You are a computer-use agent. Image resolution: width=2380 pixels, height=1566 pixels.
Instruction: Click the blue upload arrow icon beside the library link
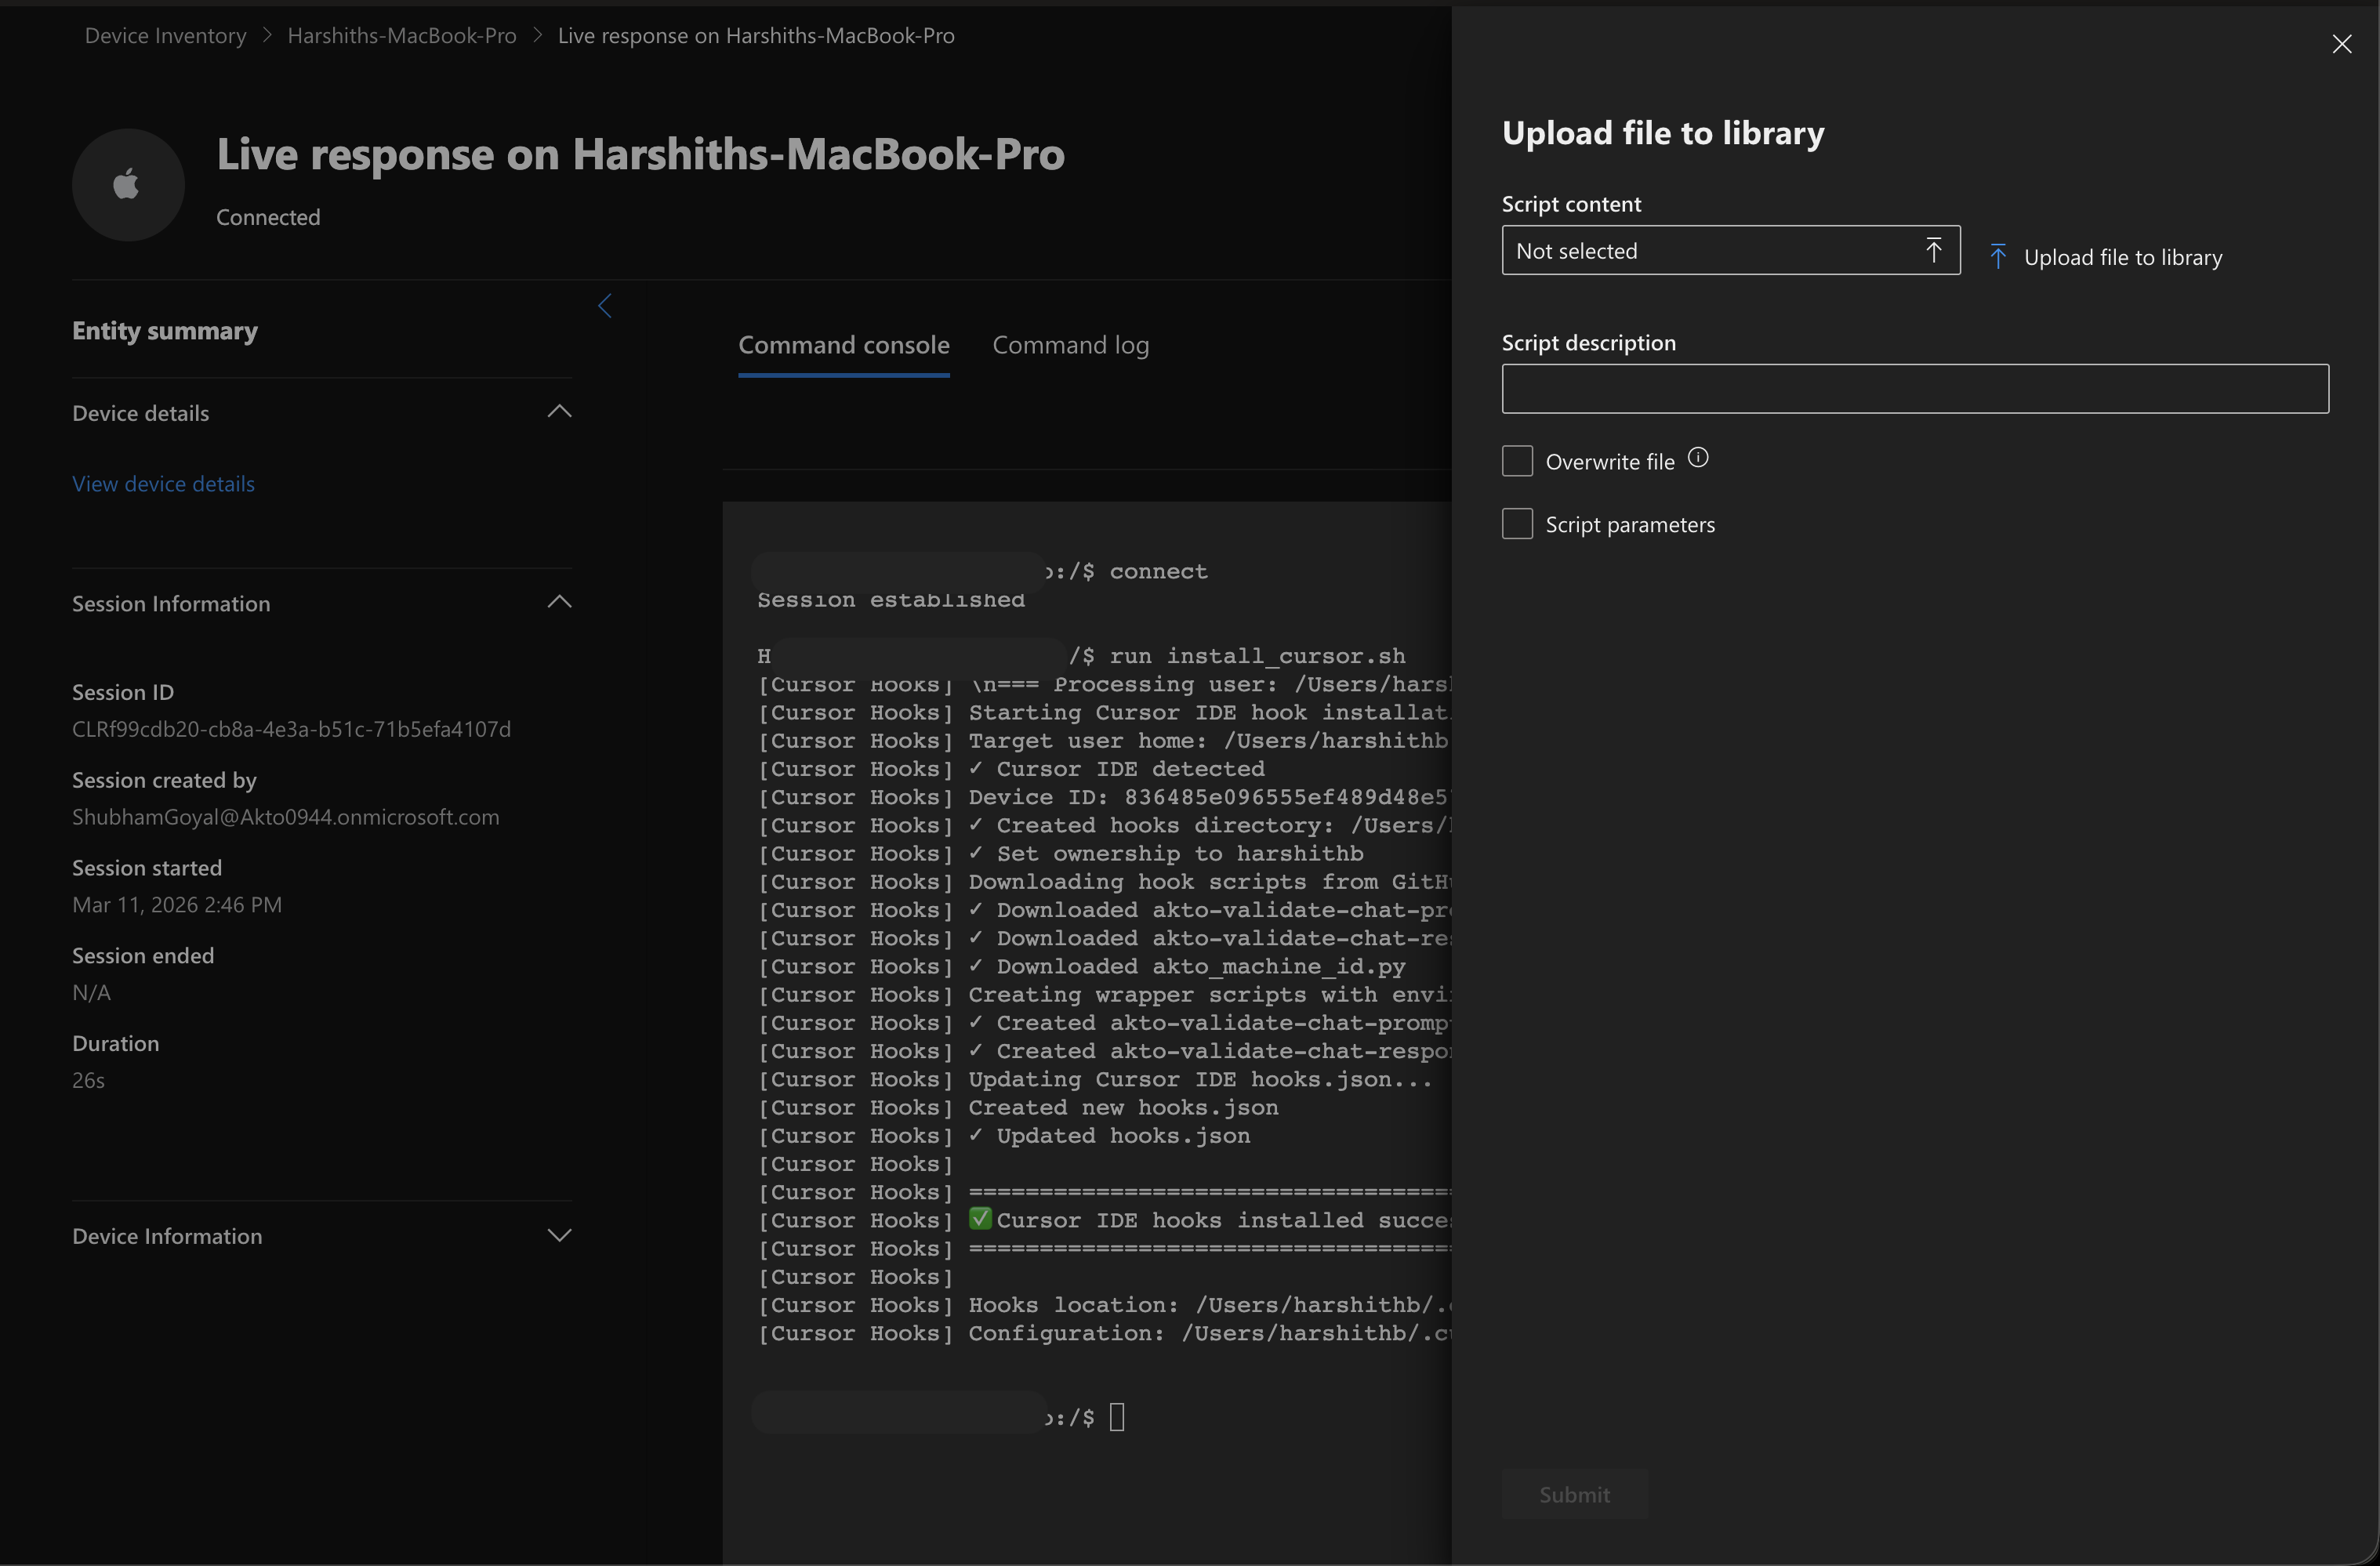point(1997,257)
